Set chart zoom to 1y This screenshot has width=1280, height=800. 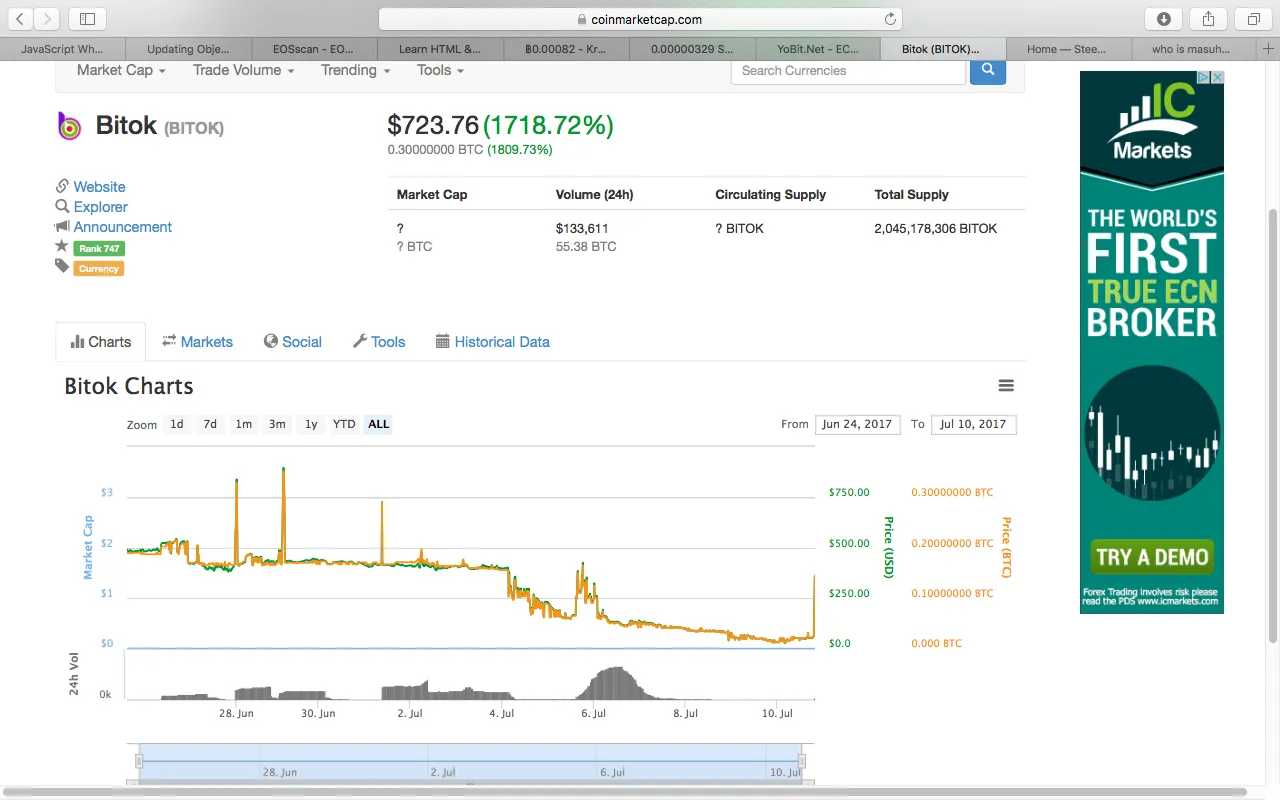311,424
